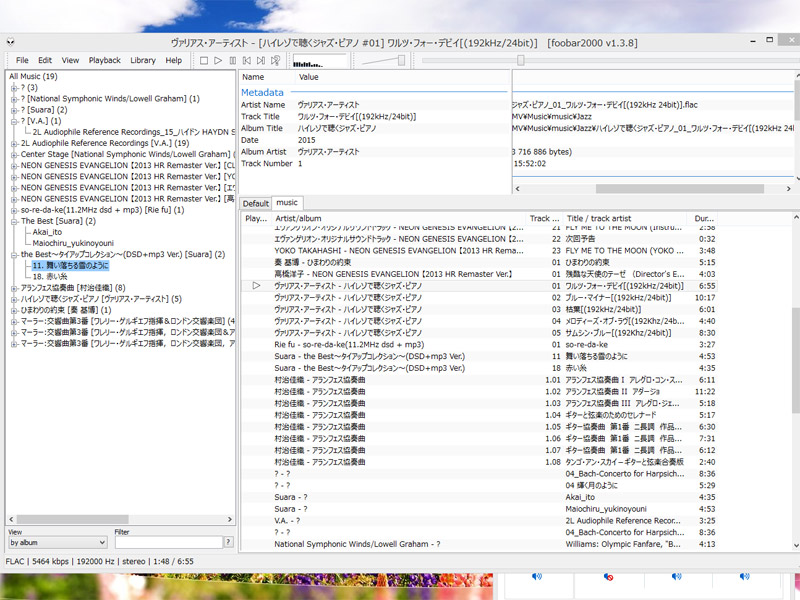The height and width of the screenshot is (600, 800).
Task: Play a random track via toolbar
Action: point(276,61)
